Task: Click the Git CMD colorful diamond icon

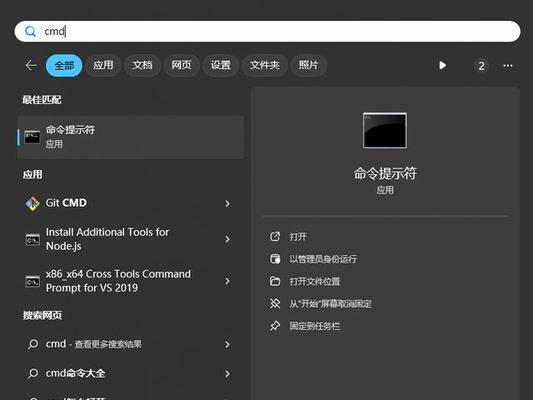Action: 33,204
